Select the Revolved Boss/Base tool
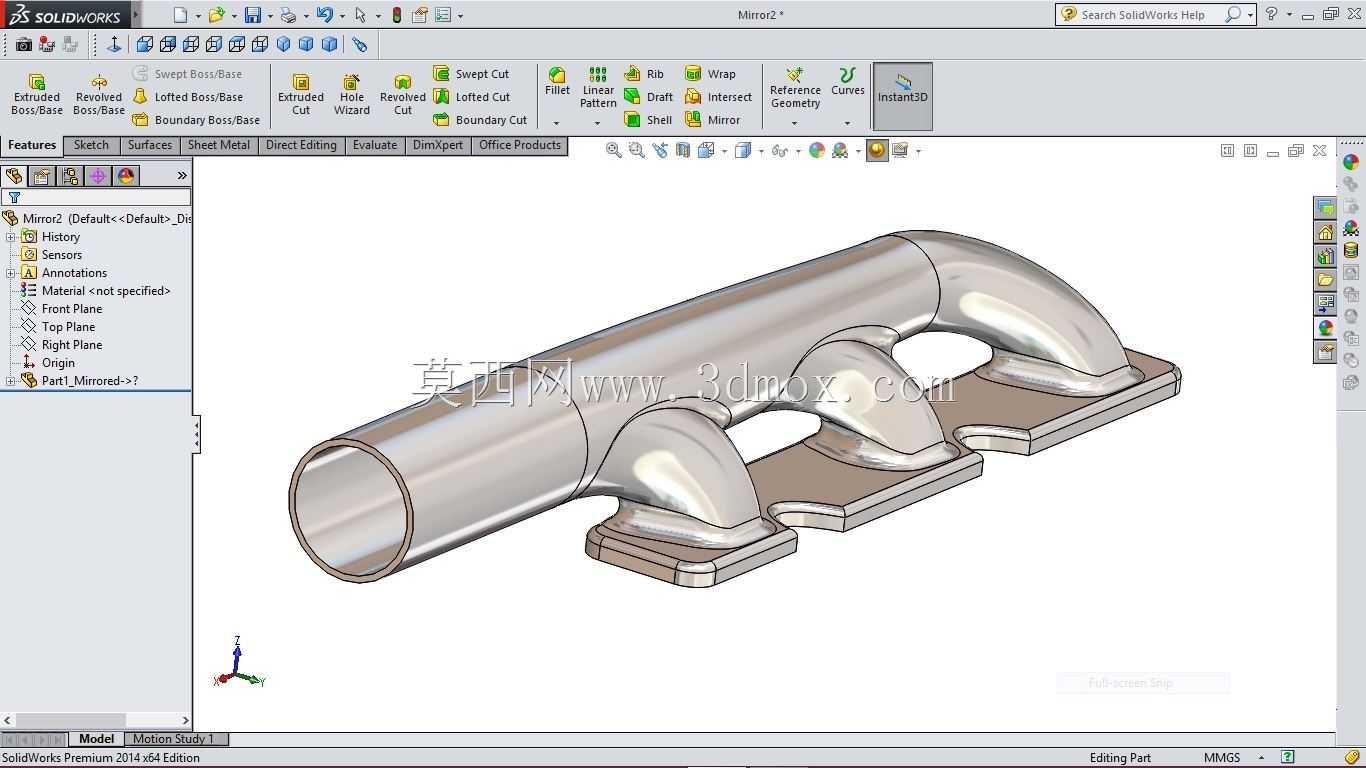Screen dimensions: 1366x768 (x=99, y=94)
